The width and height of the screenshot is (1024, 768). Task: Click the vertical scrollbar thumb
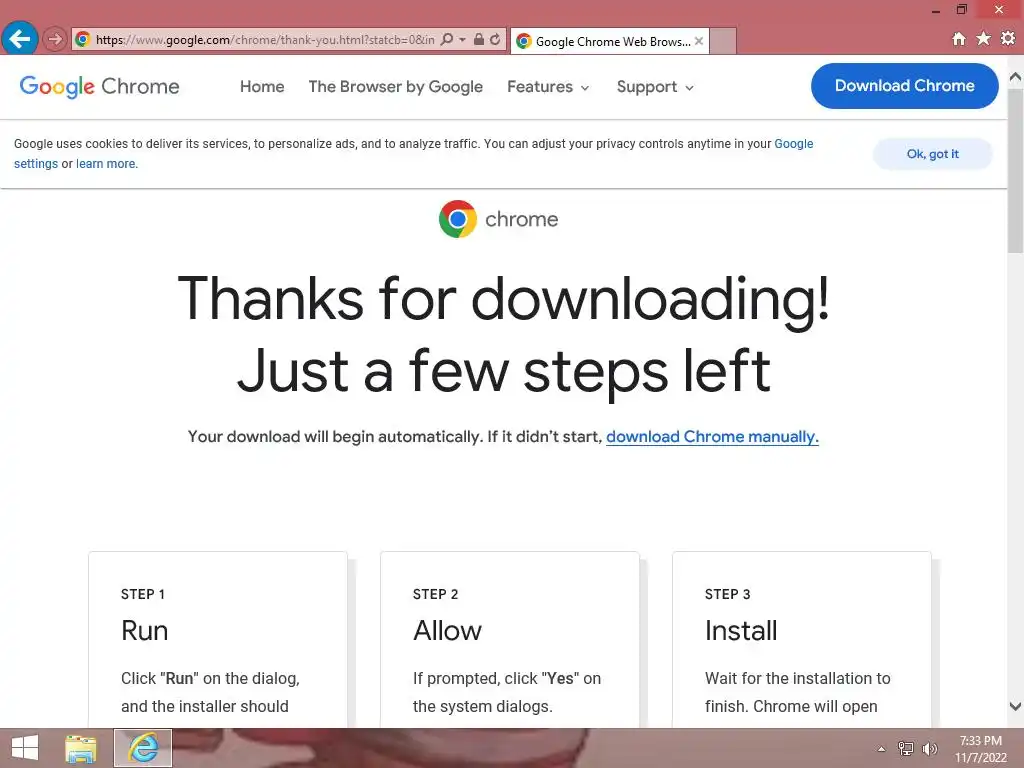[1016, 170]
